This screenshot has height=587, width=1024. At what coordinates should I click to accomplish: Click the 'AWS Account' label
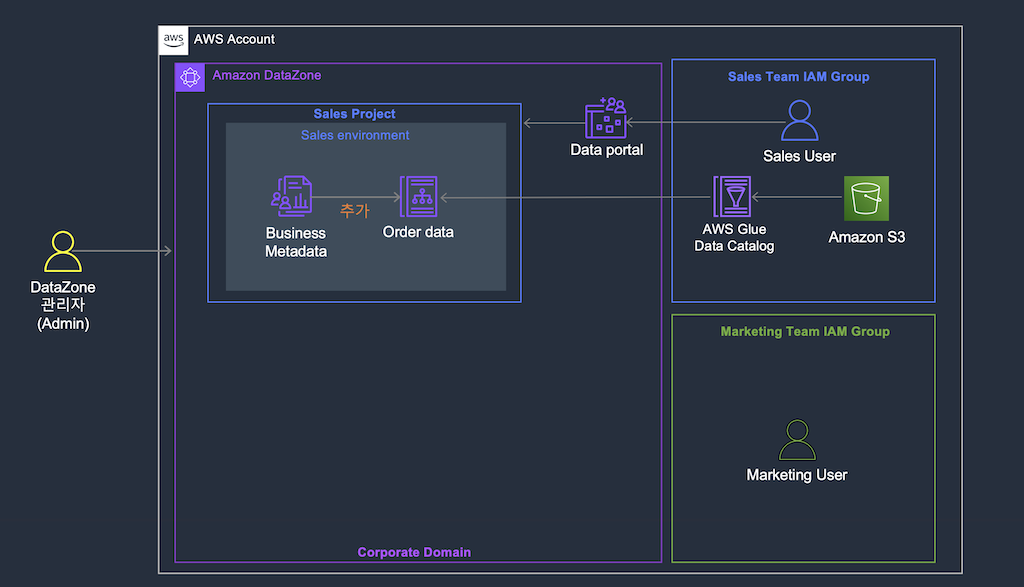234,39
